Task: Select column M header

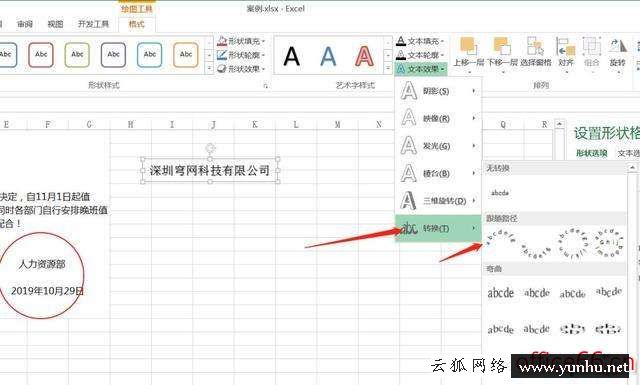Action: click(x=338, y=124)
